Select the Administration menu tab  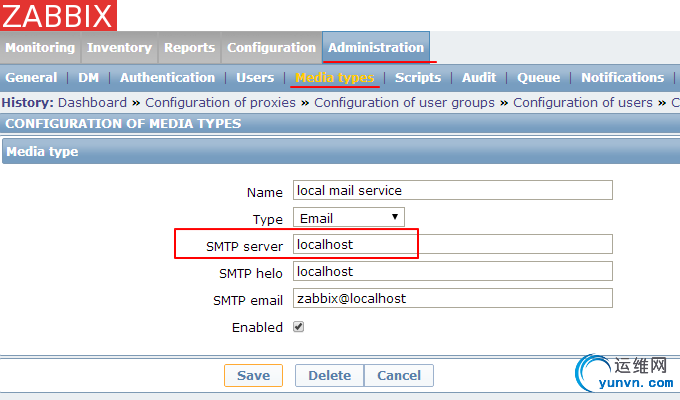[376, 47]
